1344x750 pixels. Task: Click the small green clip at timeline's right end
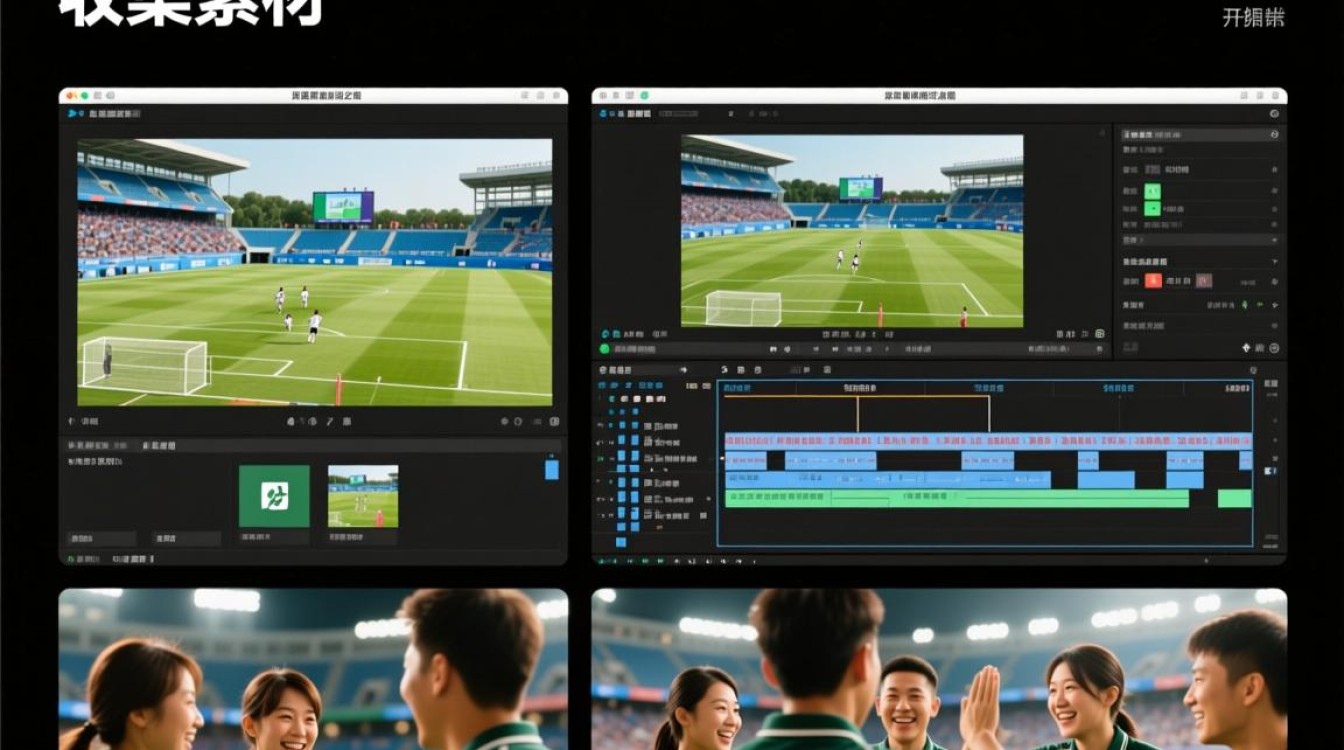pyautogui.click(x=1234, y=498)
